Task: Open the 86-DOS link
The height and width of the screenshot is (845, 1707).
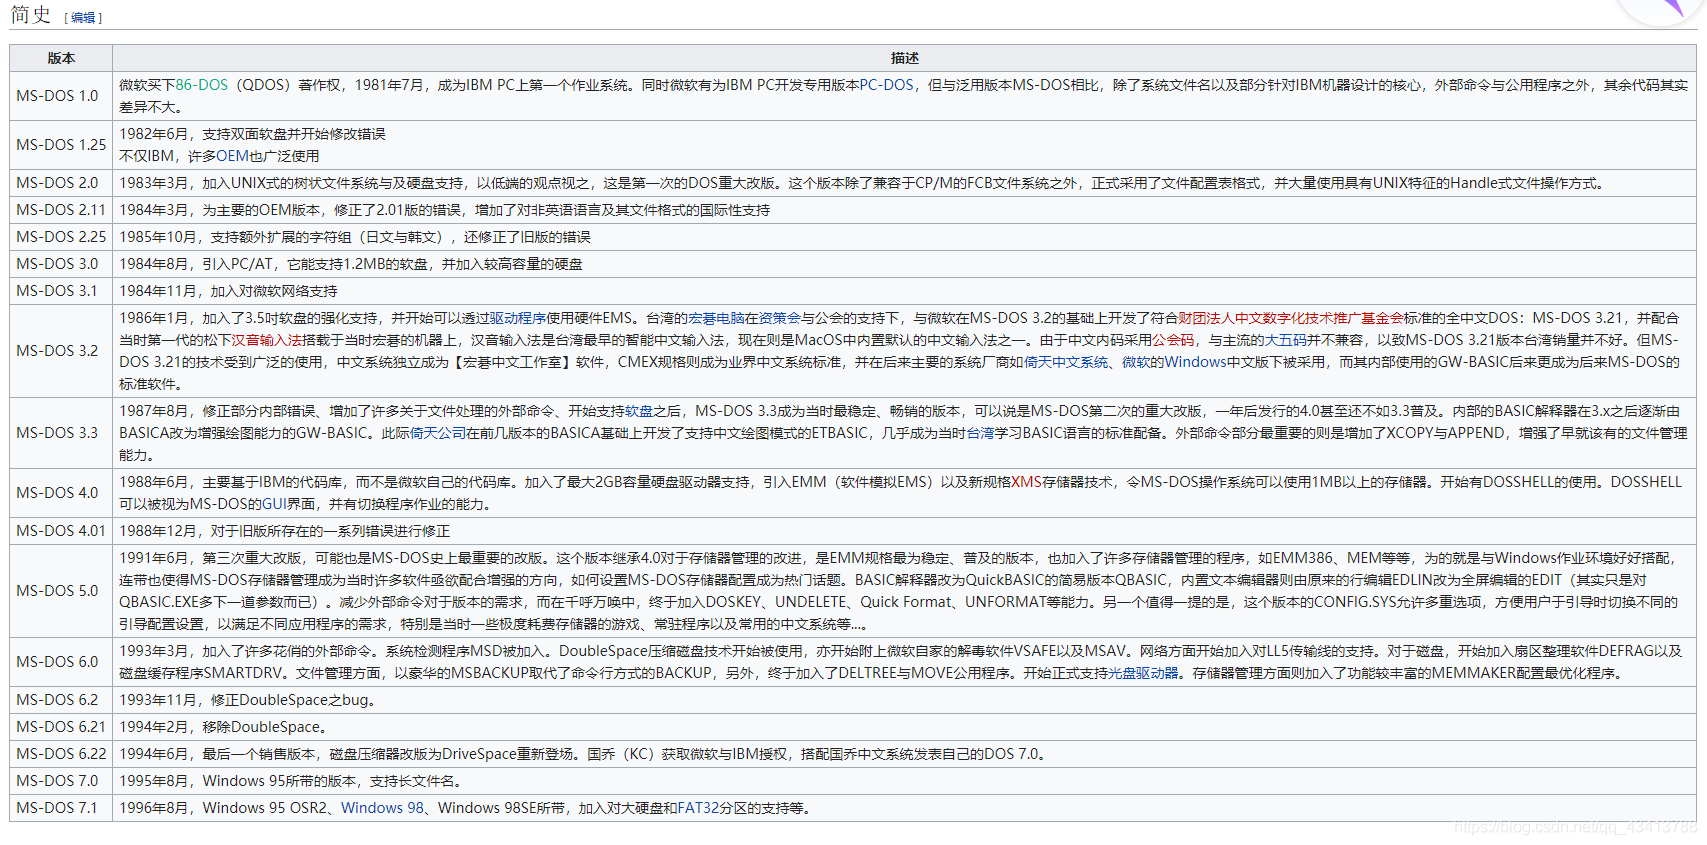Action: pos(202,85)
